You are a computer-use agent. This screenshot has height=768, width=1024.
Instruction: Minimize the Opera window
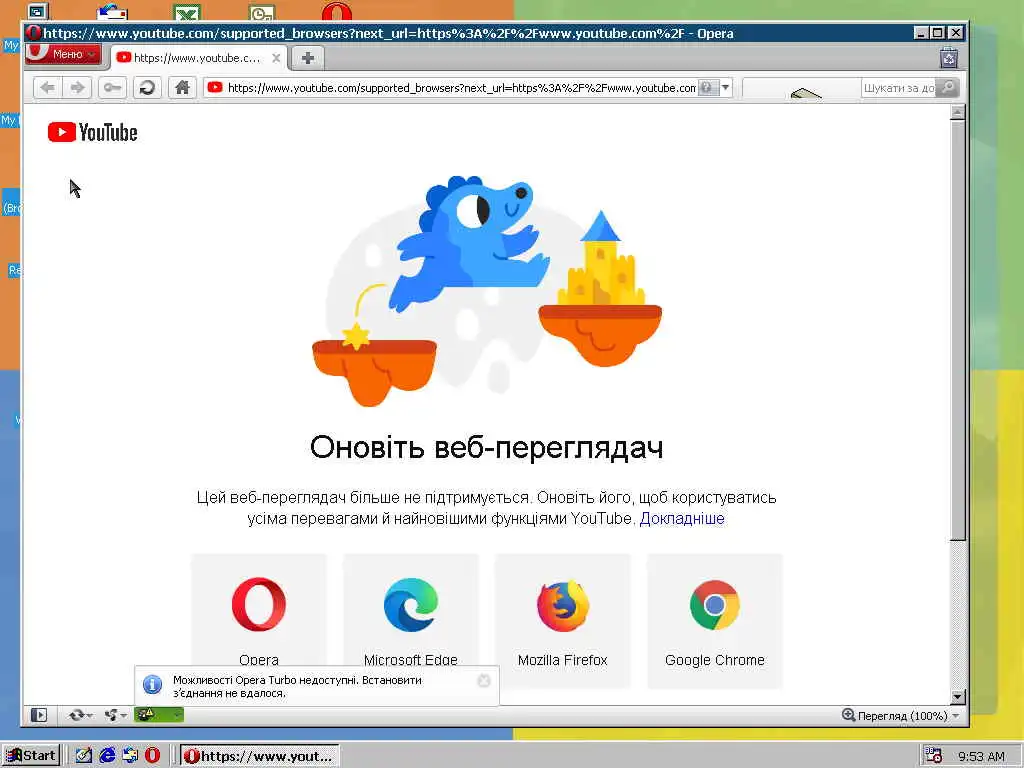coord(921,33)
